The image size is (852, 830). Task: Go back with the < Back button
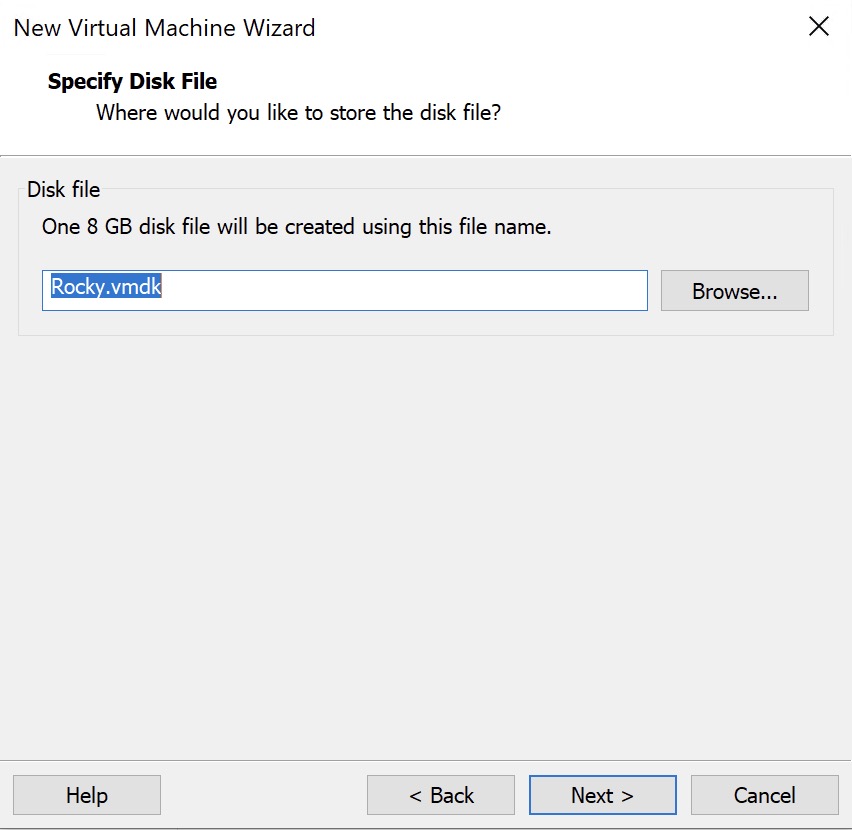[x=441, y=795]
